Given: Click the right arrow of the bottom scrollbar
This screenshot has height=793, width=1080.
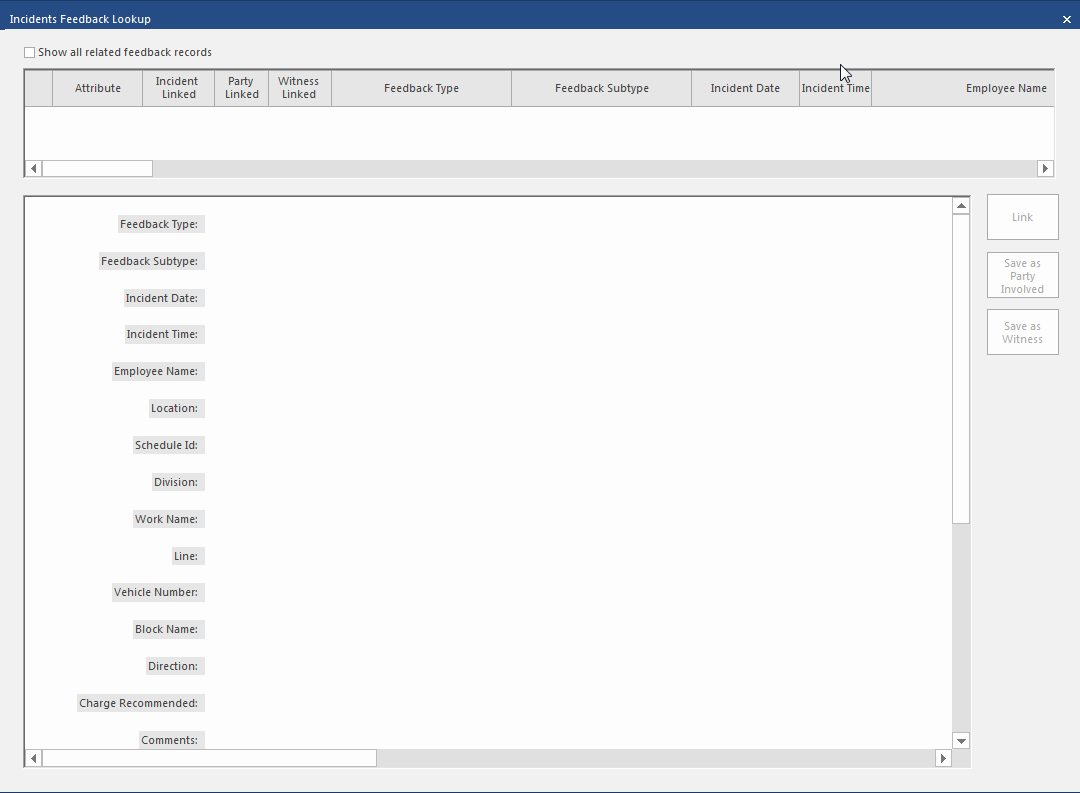Looking at the screenshot, I should [x=943, y=758].
